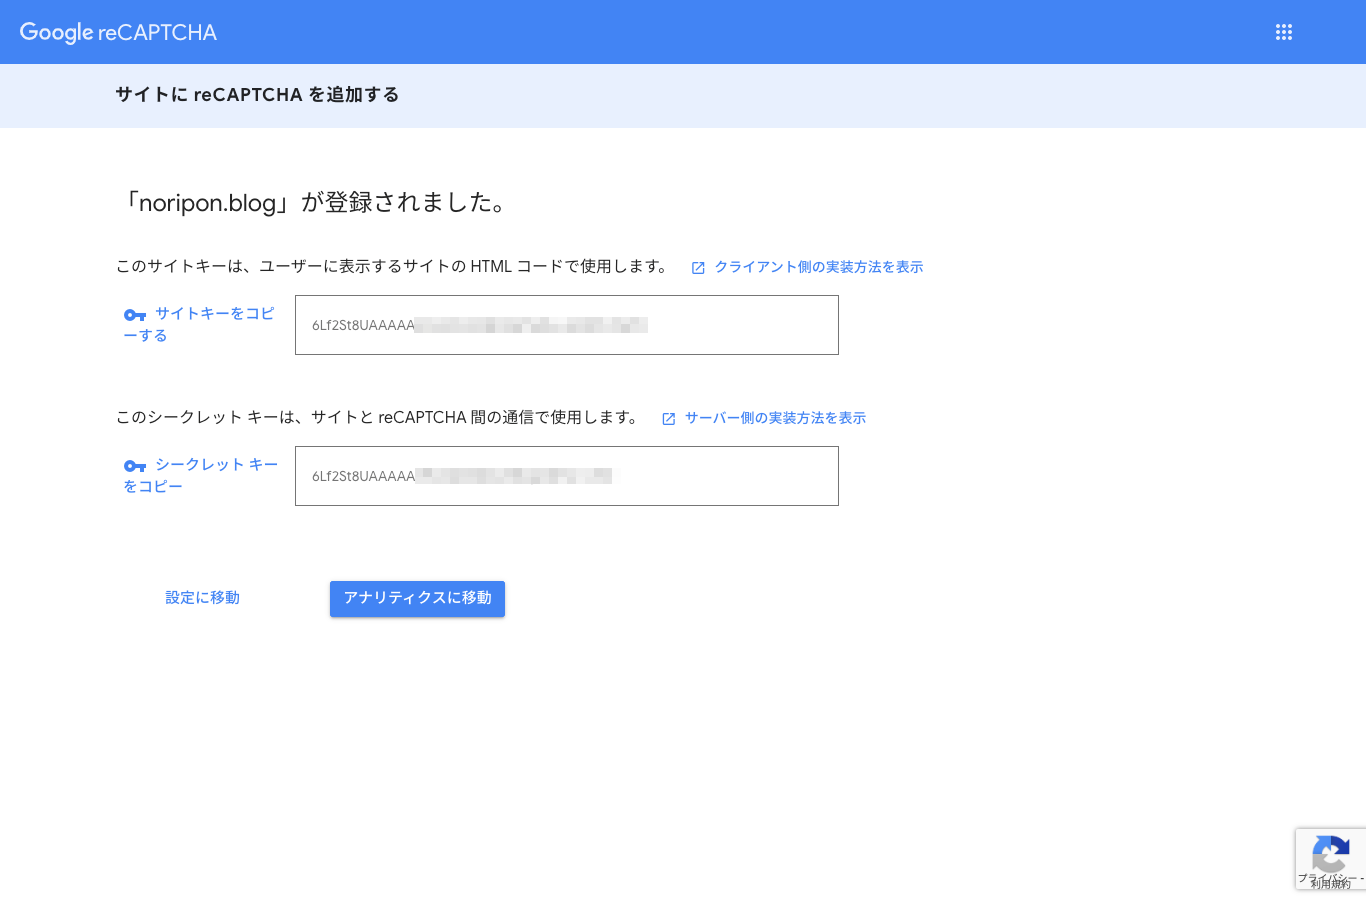The image size is (1366, 903).
Task: Open the 利用規約 link on reCAPTCHA badge
Action: click(1330, 883)
